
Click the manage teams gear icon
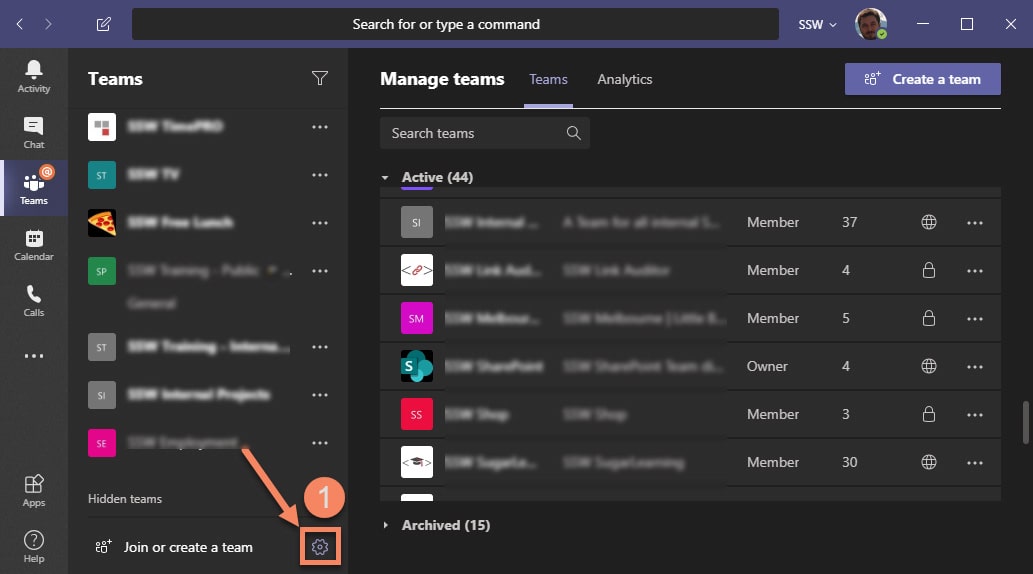click(320, 547)
